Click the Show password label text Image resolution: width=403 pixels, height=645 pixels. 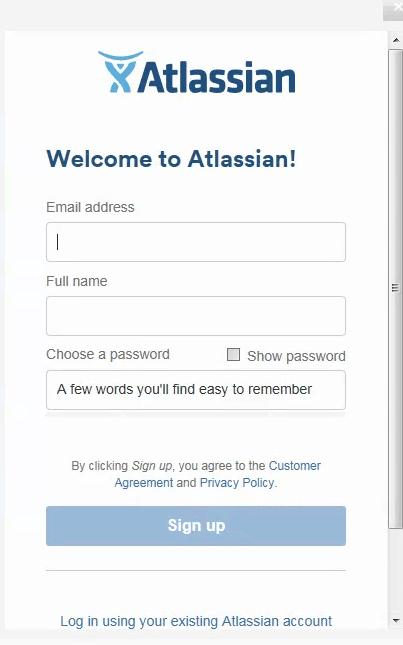click(x=296, y=356)
